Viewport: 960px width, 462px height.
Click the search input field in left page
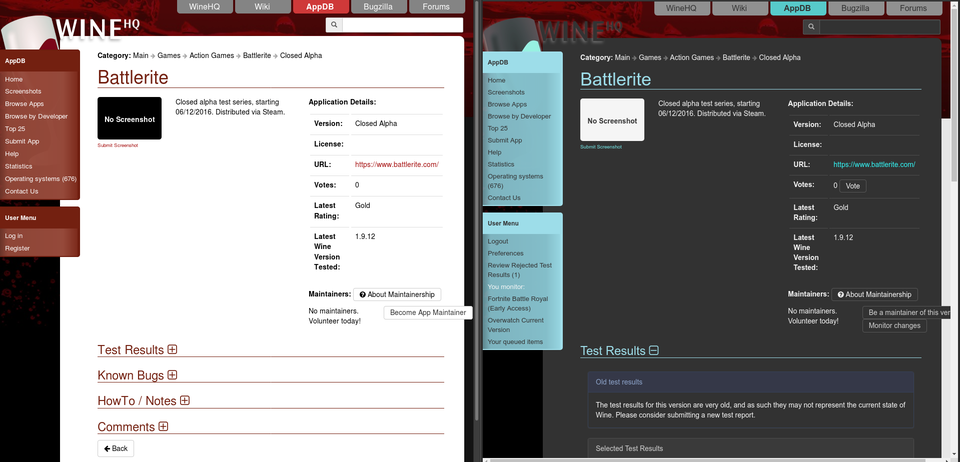tap(402, 25)
